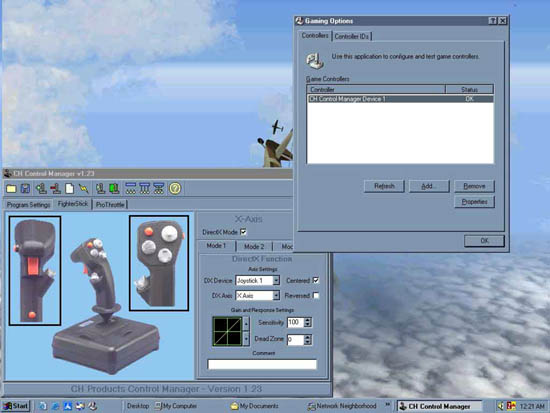This screenshot has height=413, width=550.
Task: Click the full FighterStick joystick image
Action: pos(105,305)
